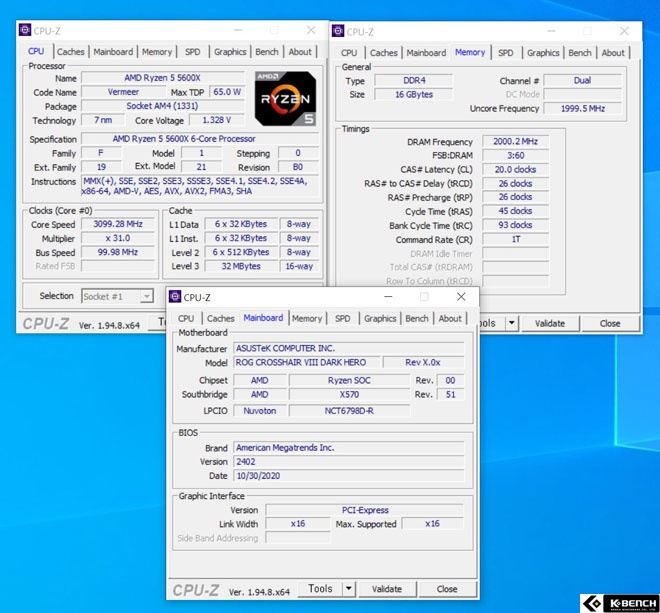Viewport: 660px width, 613px height.
Task: Click the memory Size value 16 GBytes
Action: point(414,94)
